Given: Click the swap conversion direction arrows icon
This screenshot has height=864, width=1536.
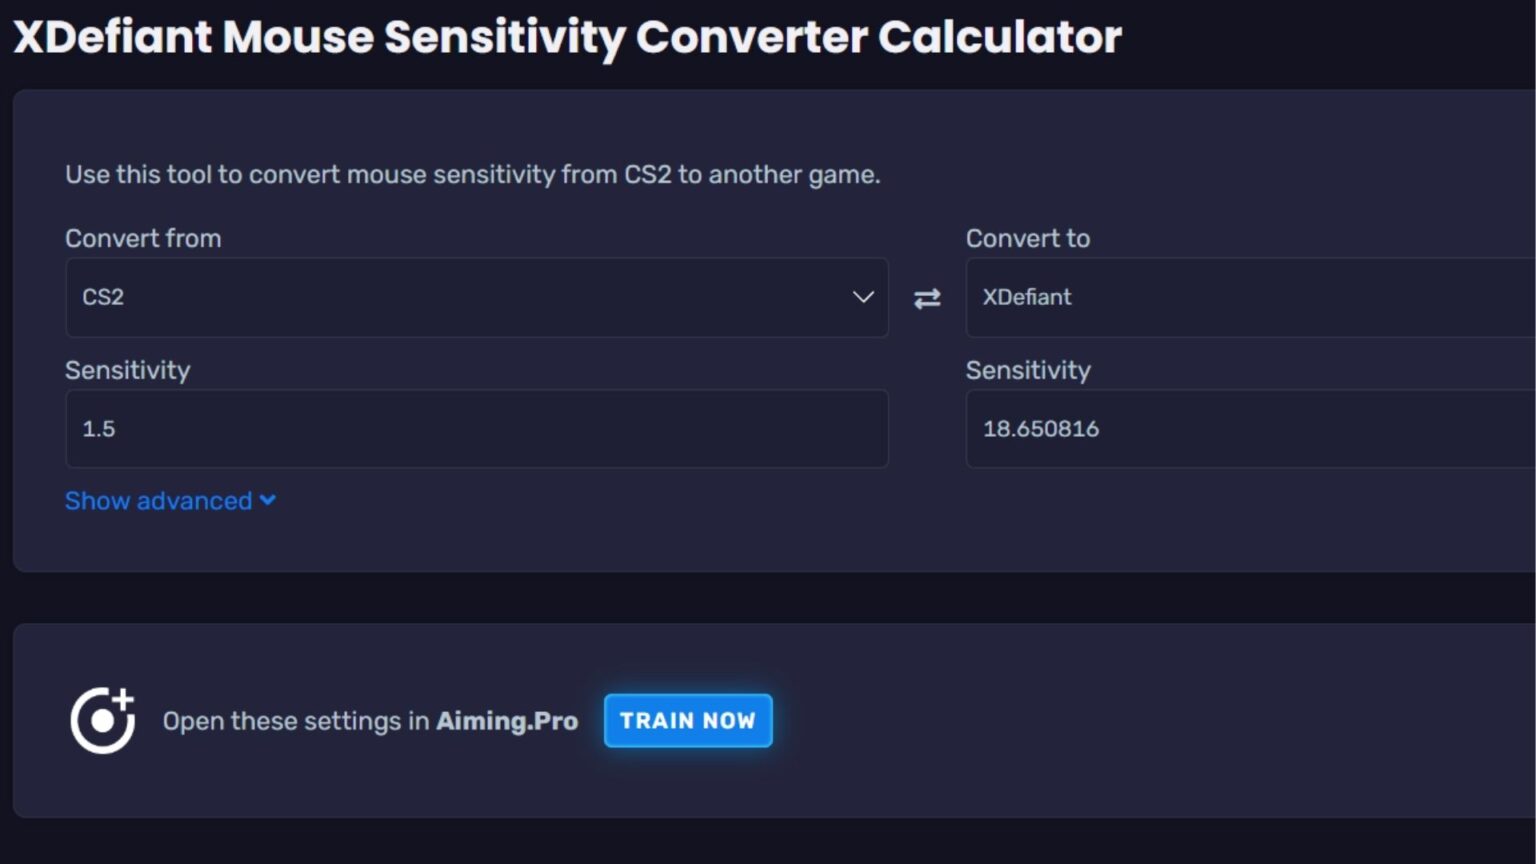Looking at the screenshot, I should point(926,298).
